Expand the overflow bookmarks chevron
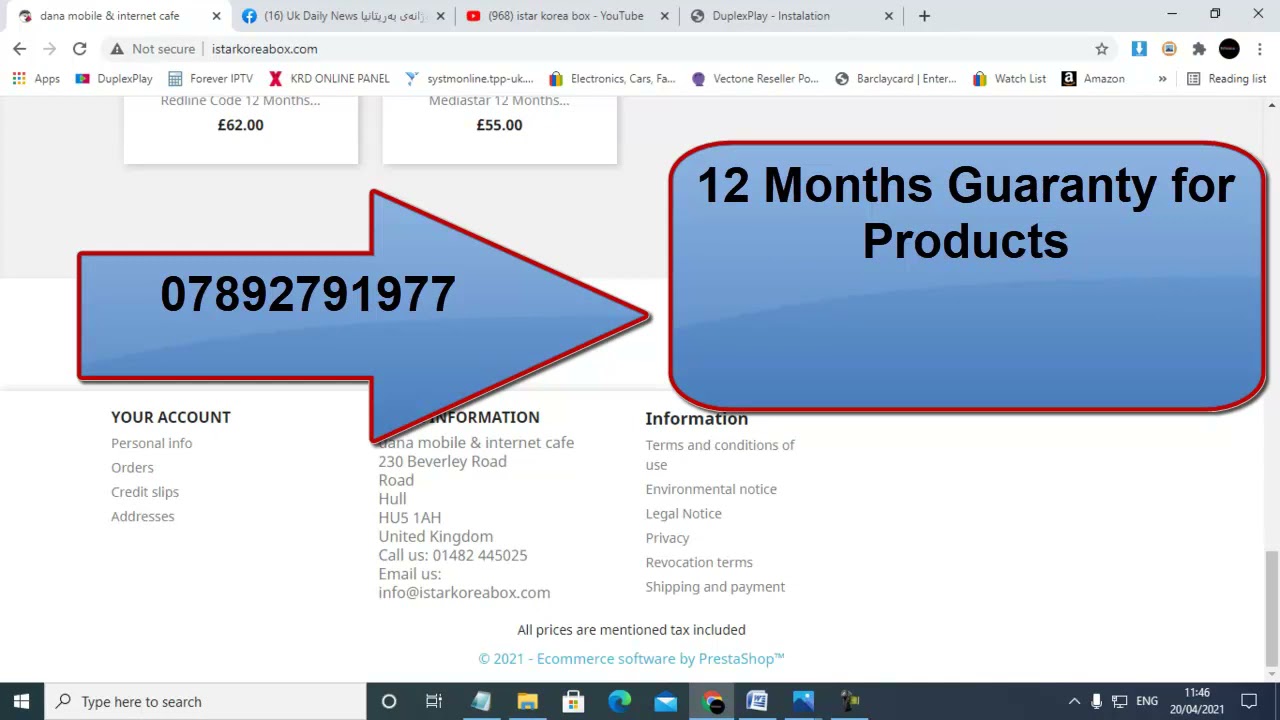The width and height of the screenshot is (1280, 720). click(x=1162, y=79)
